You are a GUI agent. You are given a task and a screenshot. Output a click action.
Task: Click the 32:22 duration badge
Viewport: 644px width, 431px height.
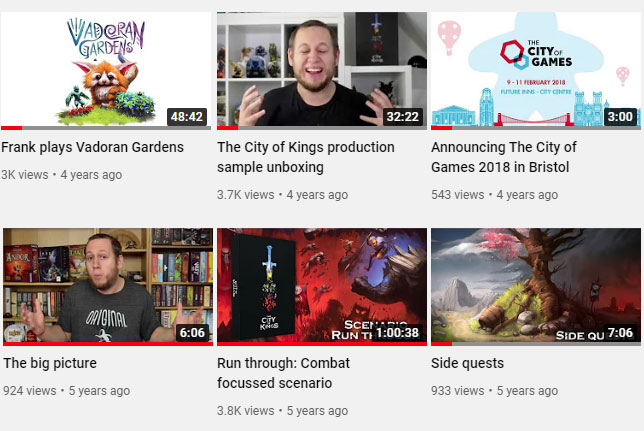click(x=402, y=117)
